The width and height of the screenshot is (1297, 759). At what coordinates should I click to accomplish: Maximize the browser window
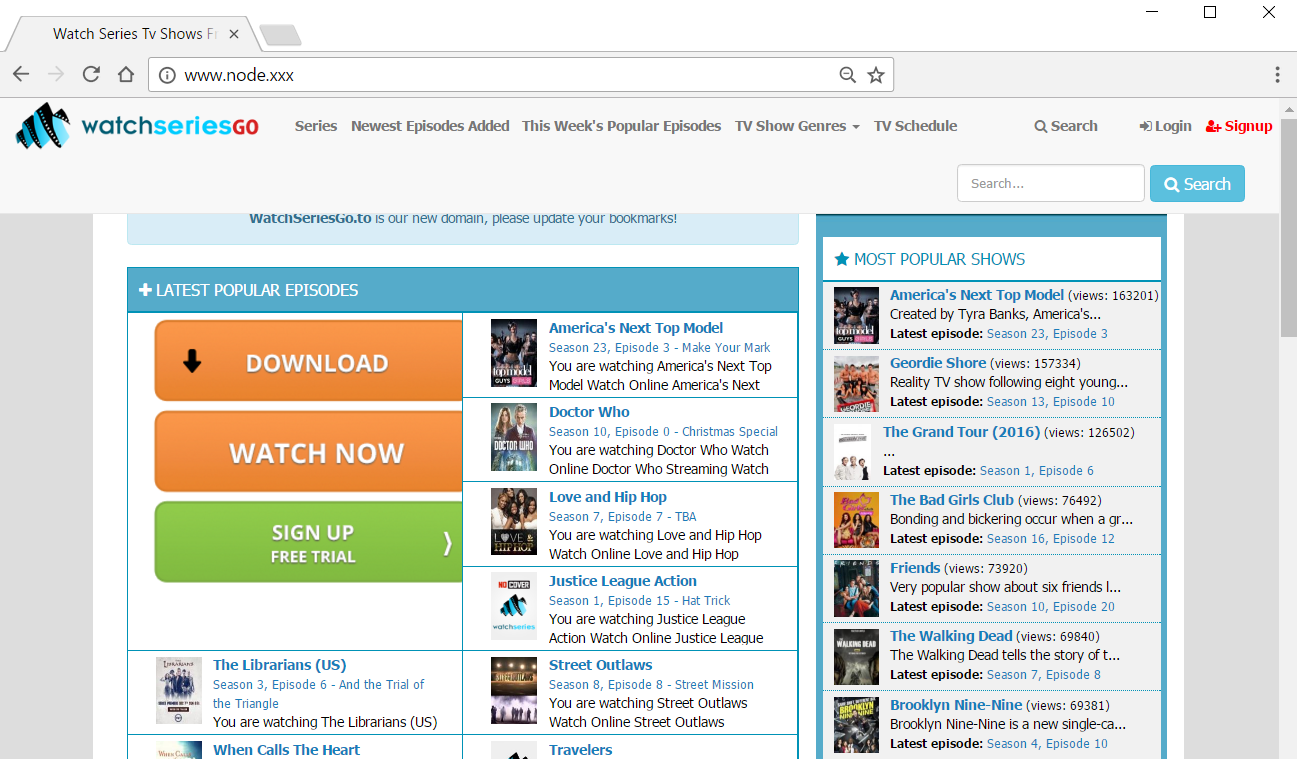pyautogui.click(x=1210, y=12)
